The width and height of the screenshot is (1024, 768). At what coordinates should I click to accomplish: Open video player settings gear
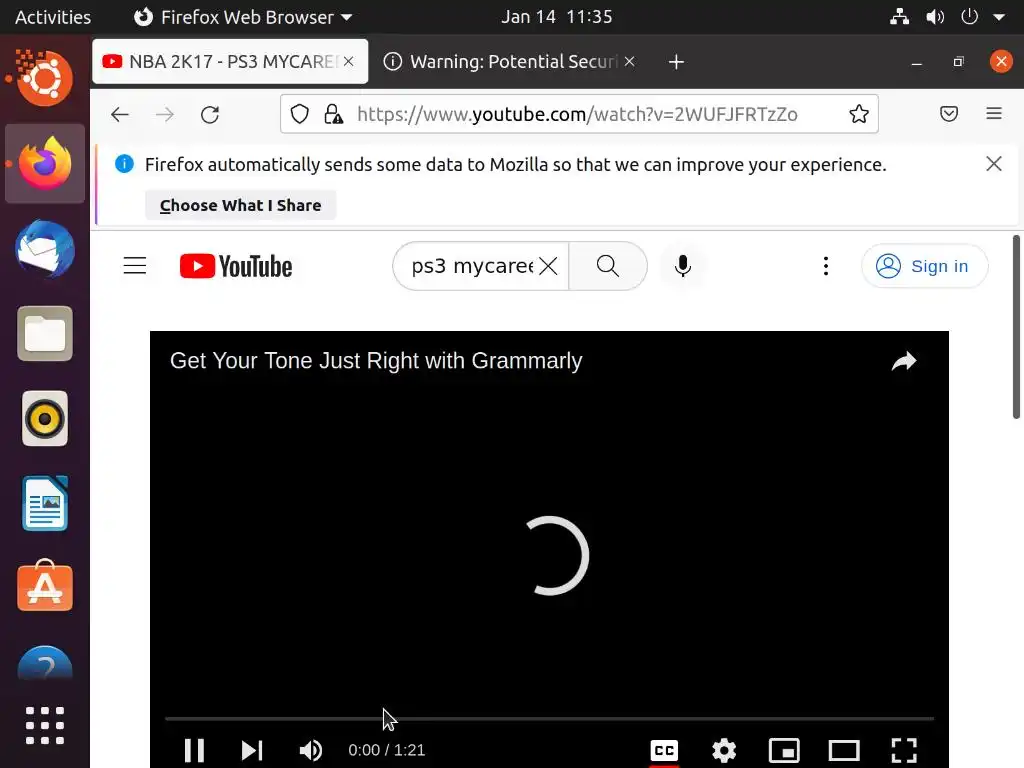(724, 750)
